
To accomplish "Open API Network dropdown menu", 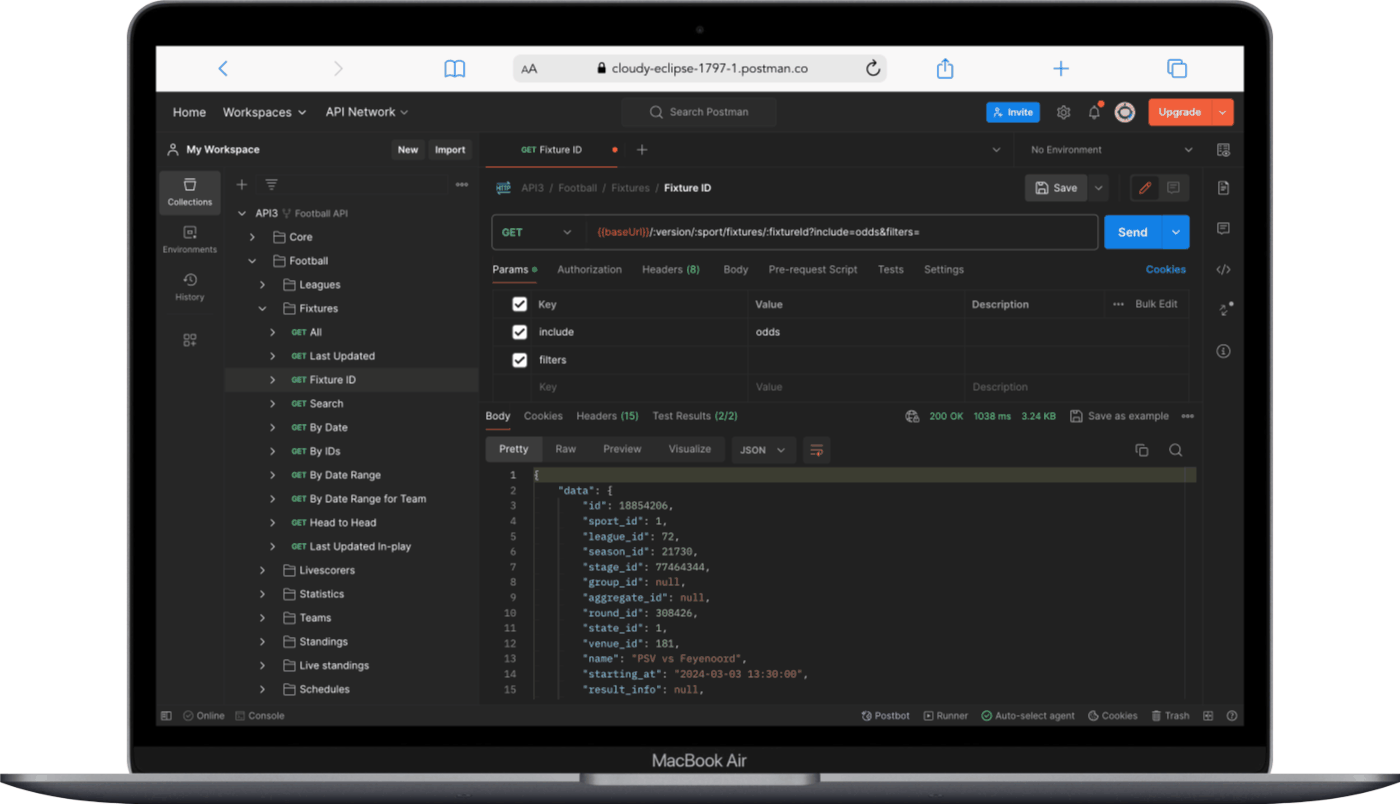I will [x=366, y=112].
